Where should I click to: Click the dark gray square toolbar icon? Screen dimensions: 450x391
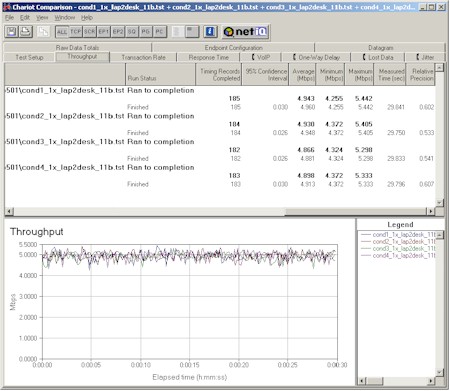click(x=192, y=32)
